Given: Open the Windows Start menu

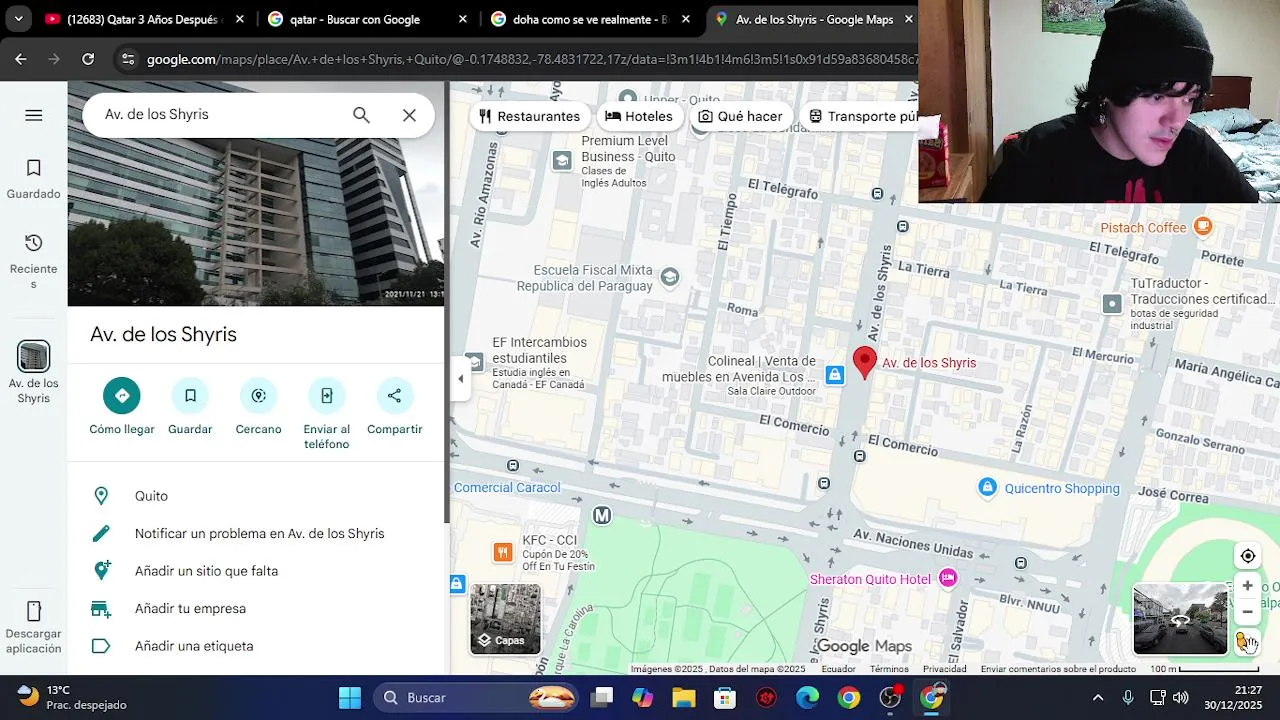Looking at the screenshot, I should [349, 697].
